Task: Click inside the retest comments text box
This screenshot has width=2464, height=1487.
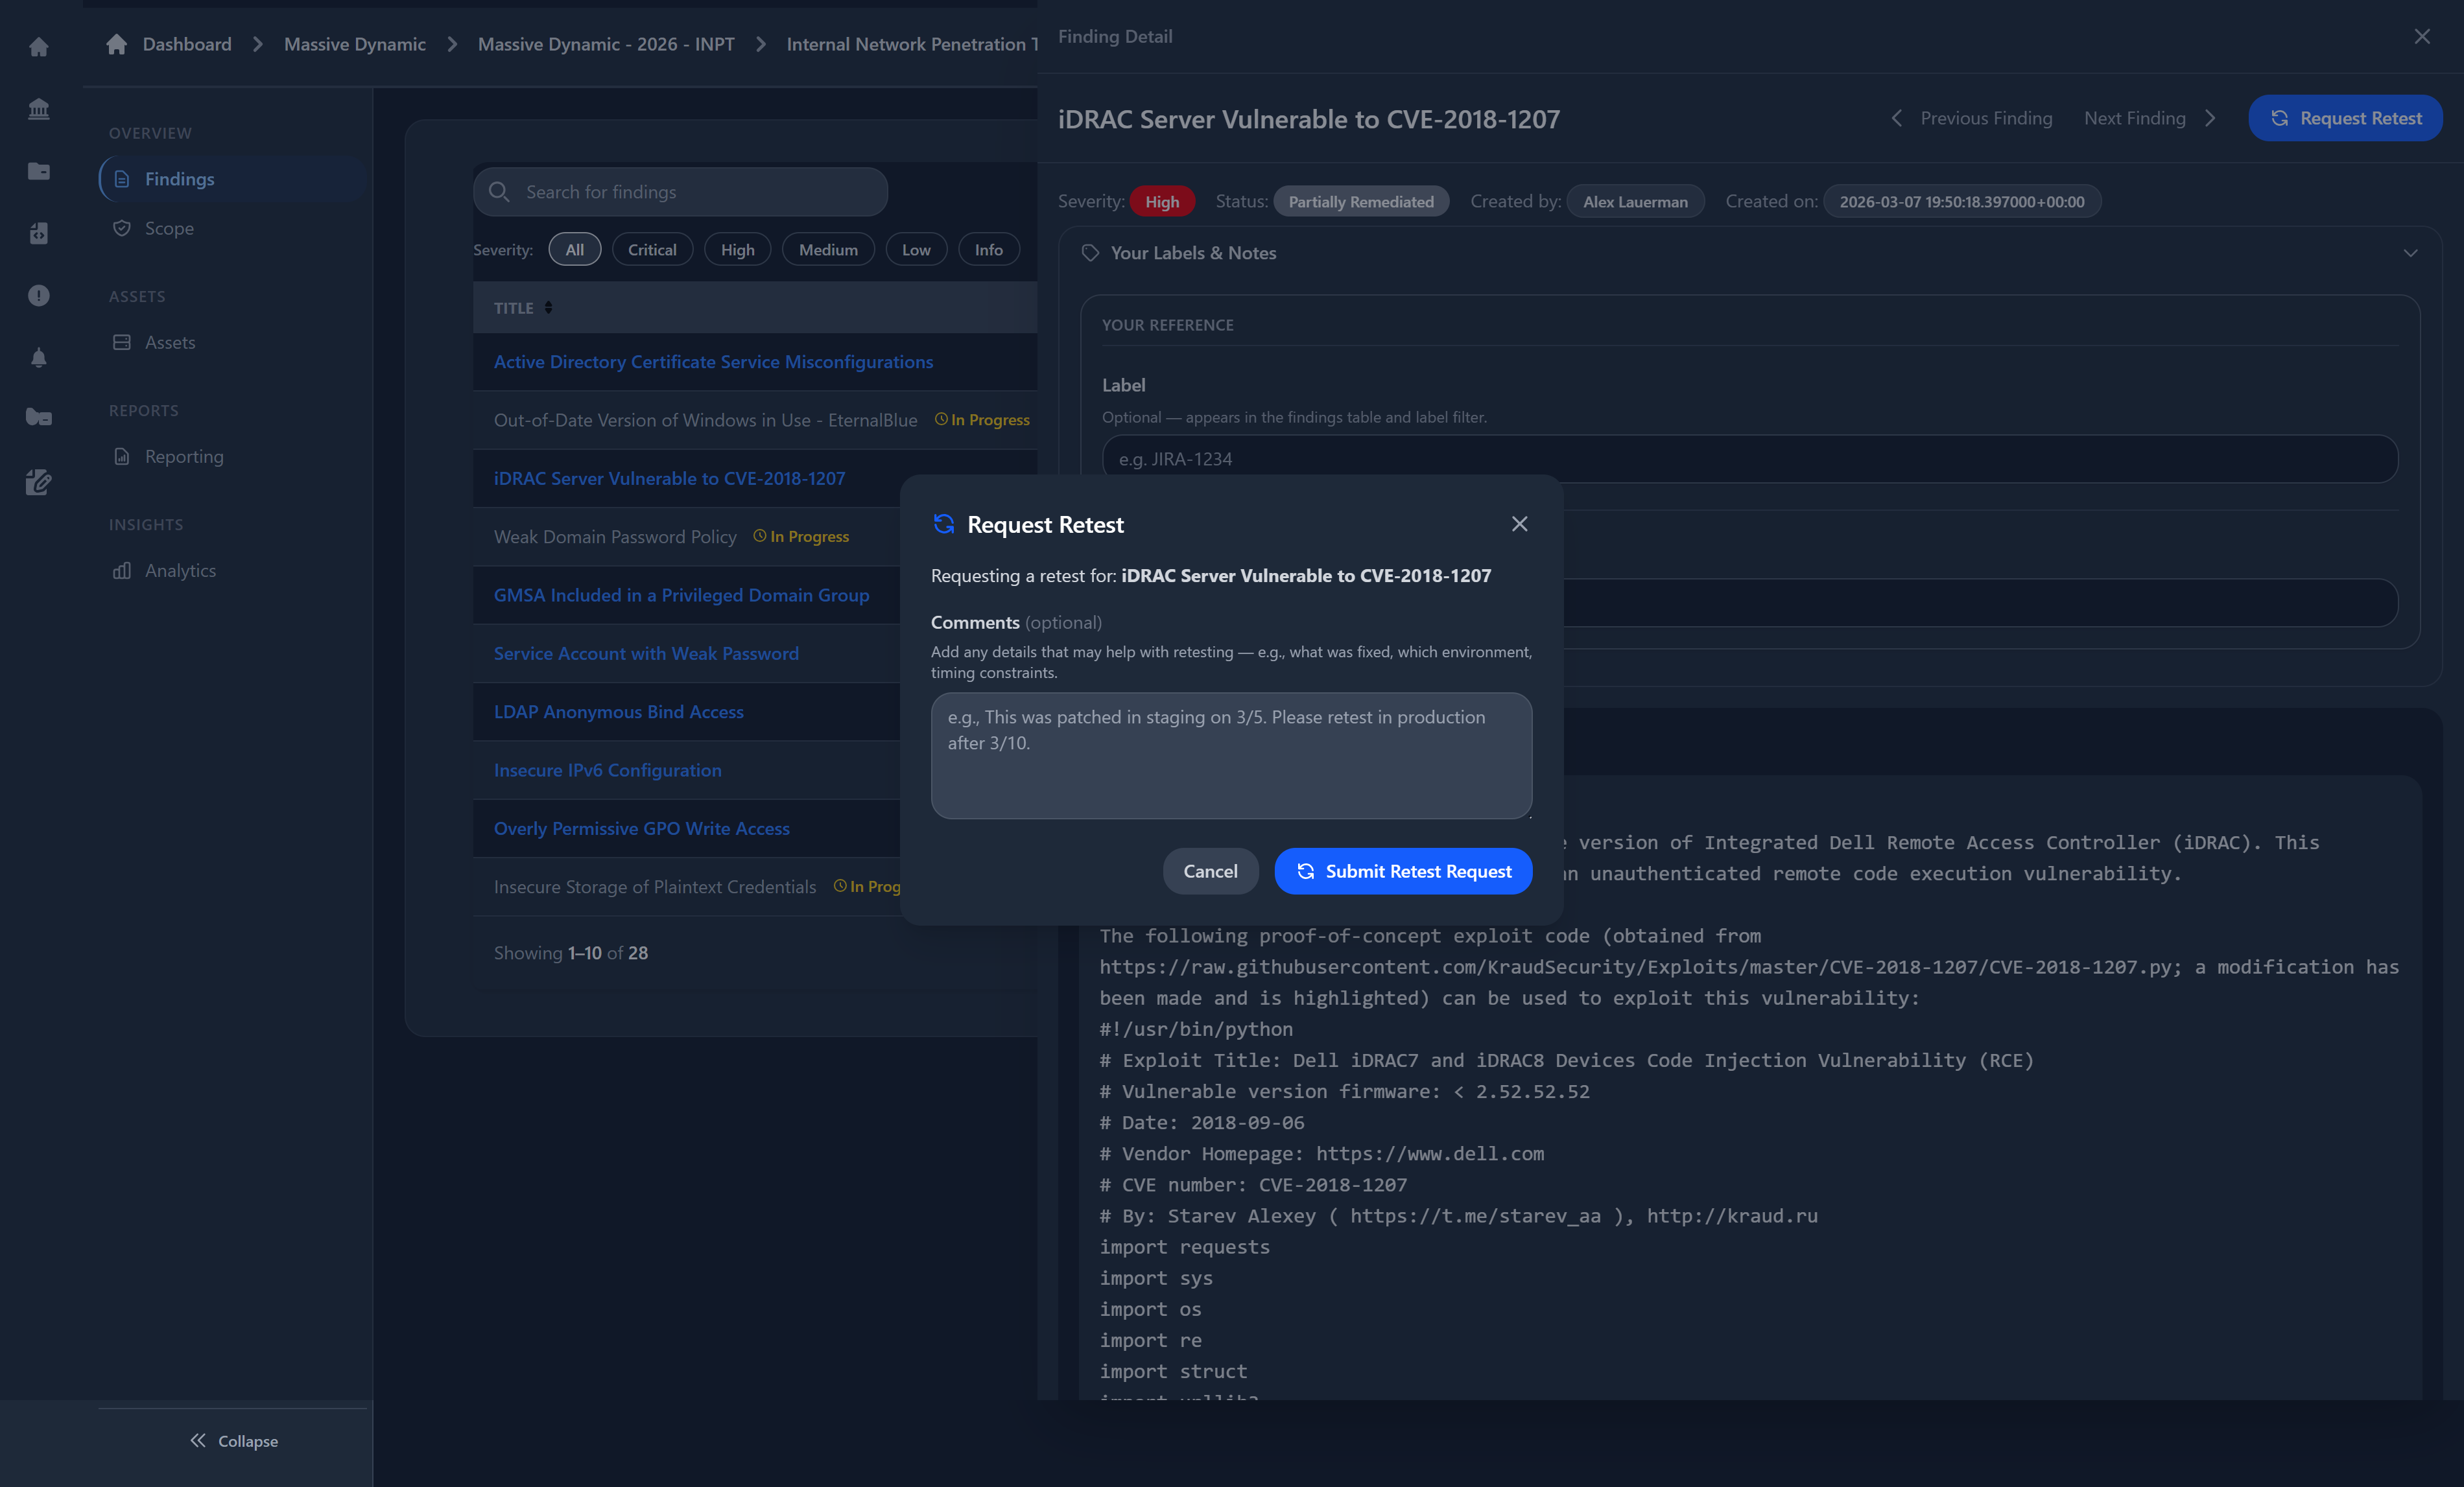Action: click(1230, 756)
